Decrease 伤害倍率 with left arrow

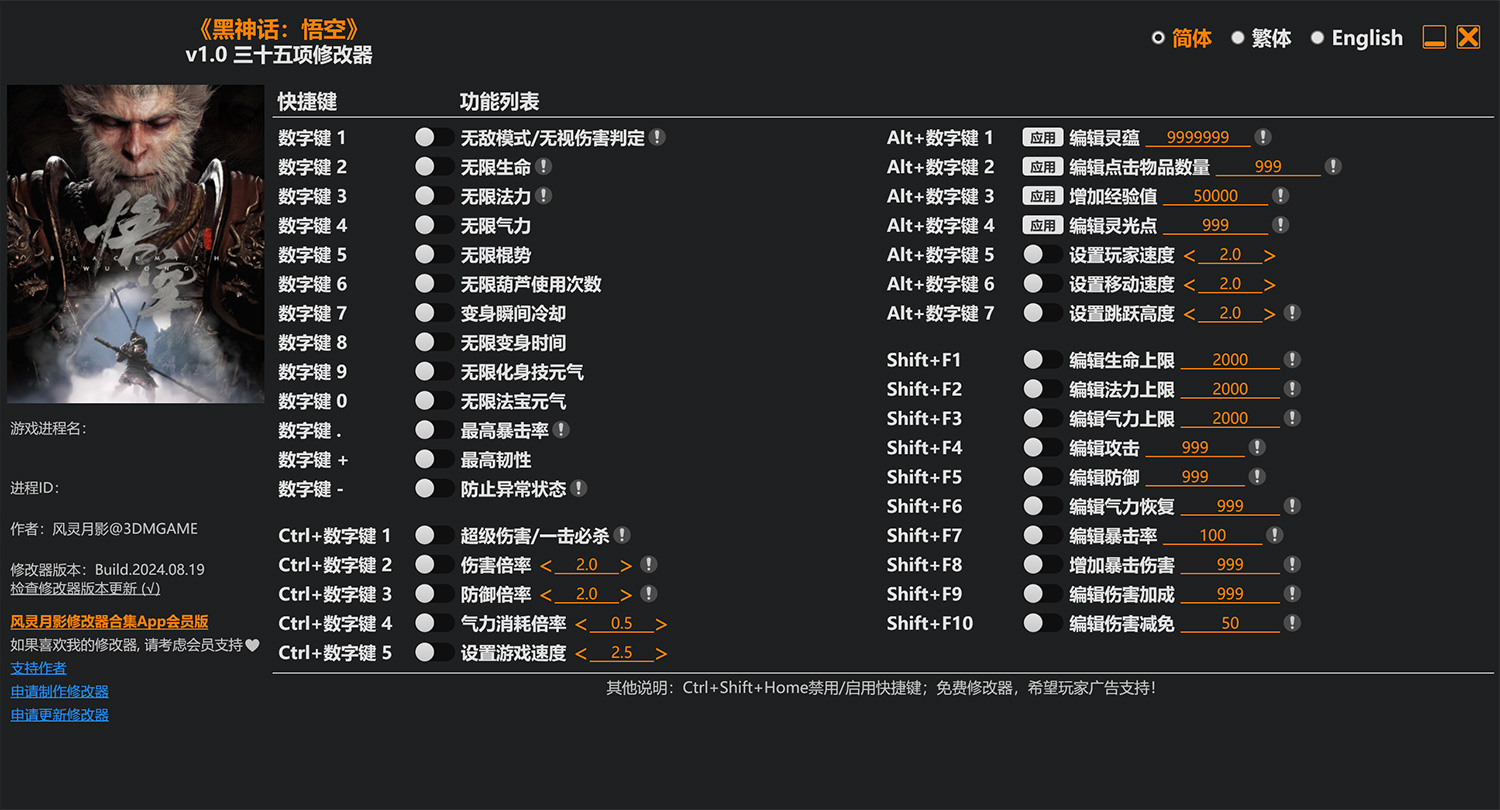tap(546, 566)
